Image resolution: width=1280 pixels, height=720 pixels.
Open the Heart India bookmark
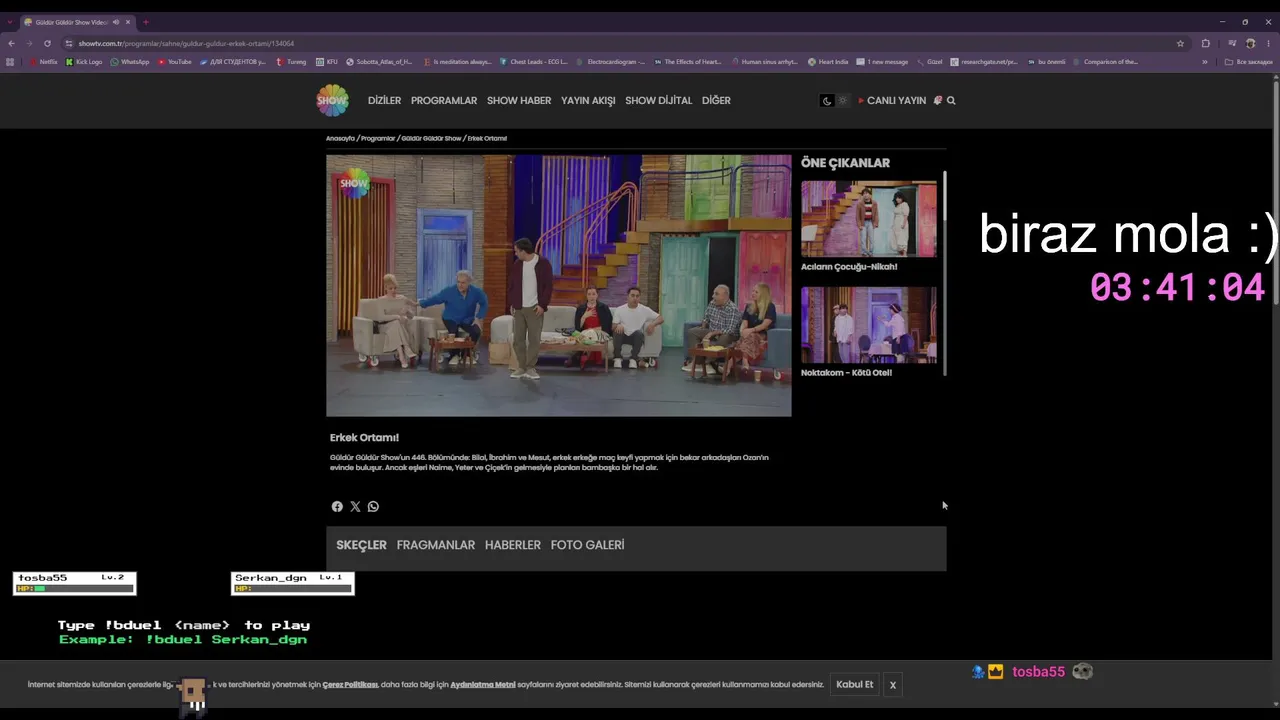(828, 62)
